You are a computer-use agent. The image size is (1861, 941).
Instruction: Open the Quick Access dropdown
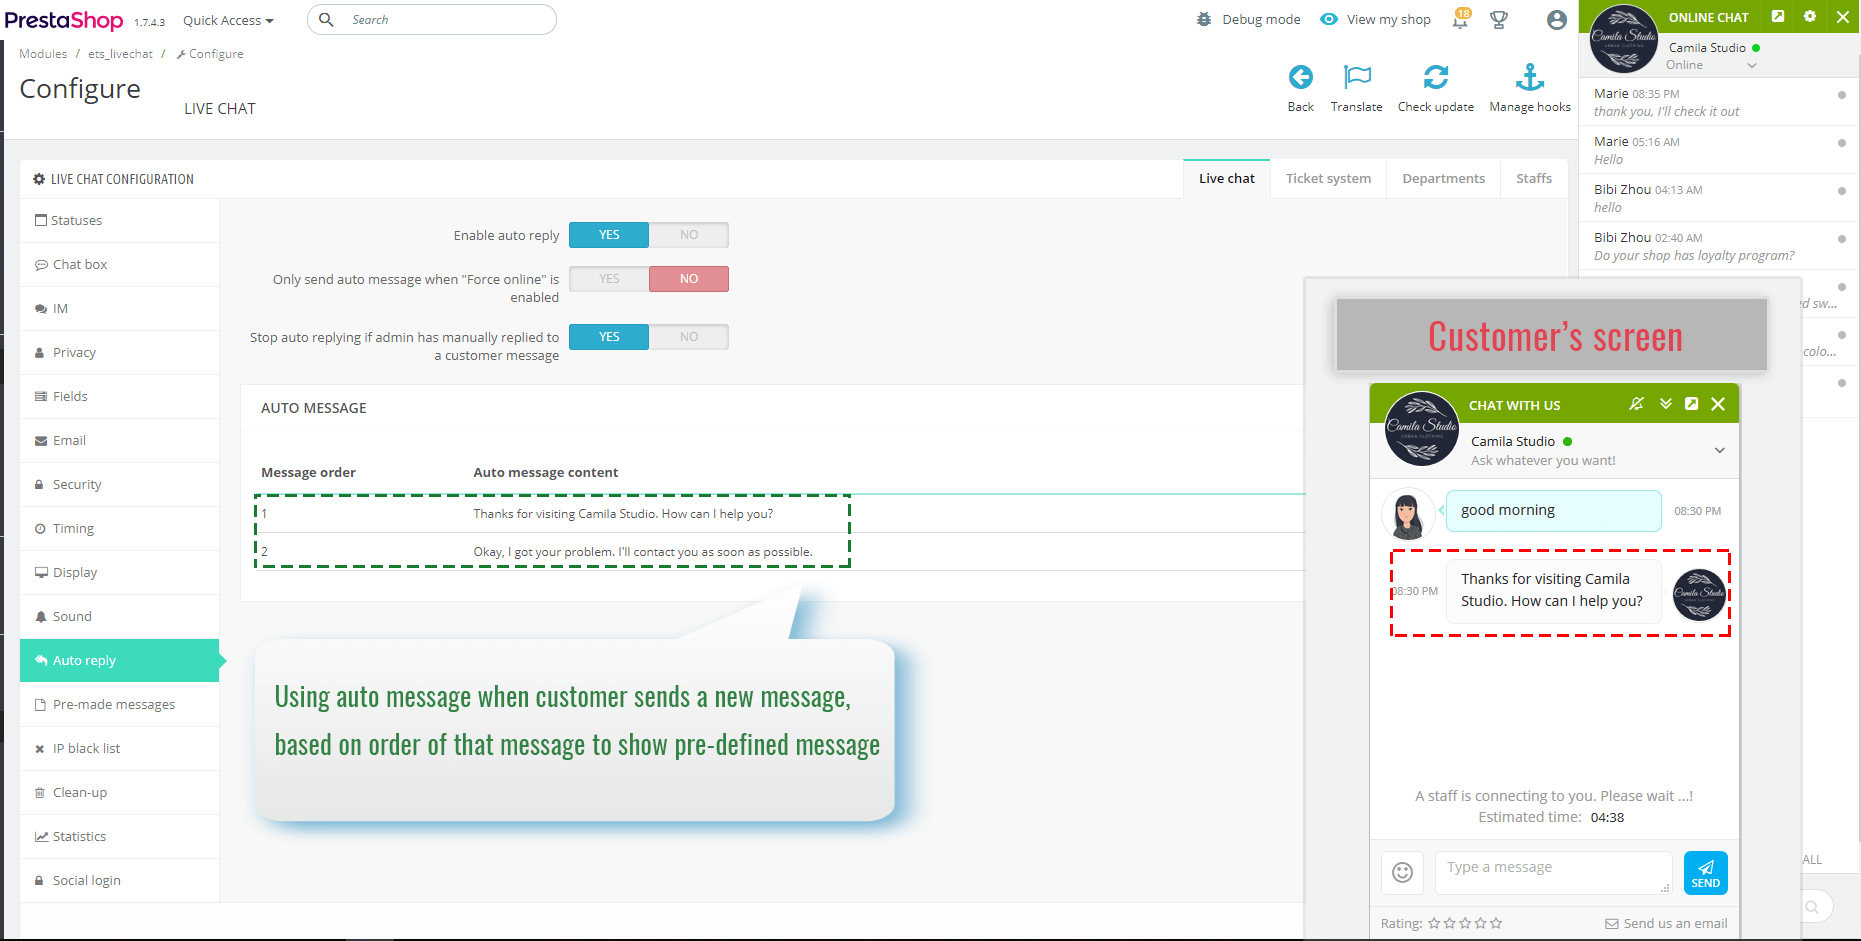[x=228, y=20]
